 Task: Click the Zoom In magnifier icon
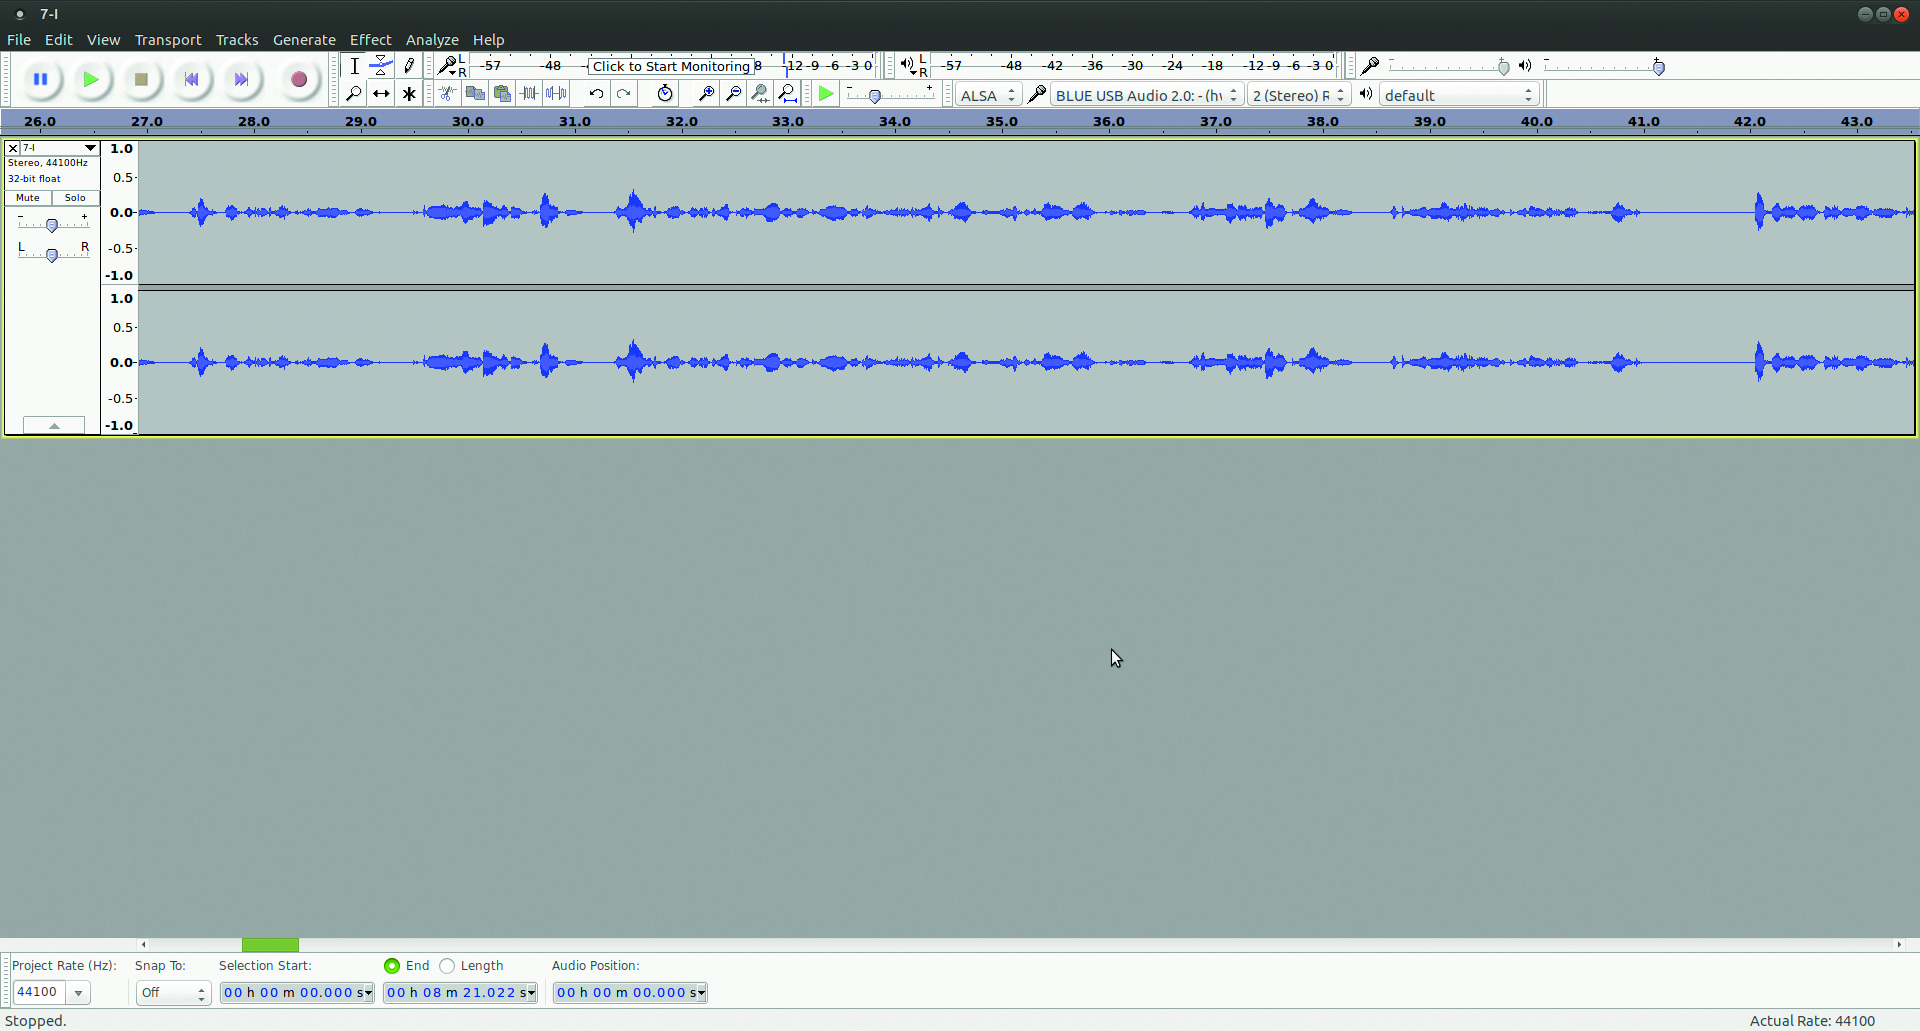(x=706, y=94)
